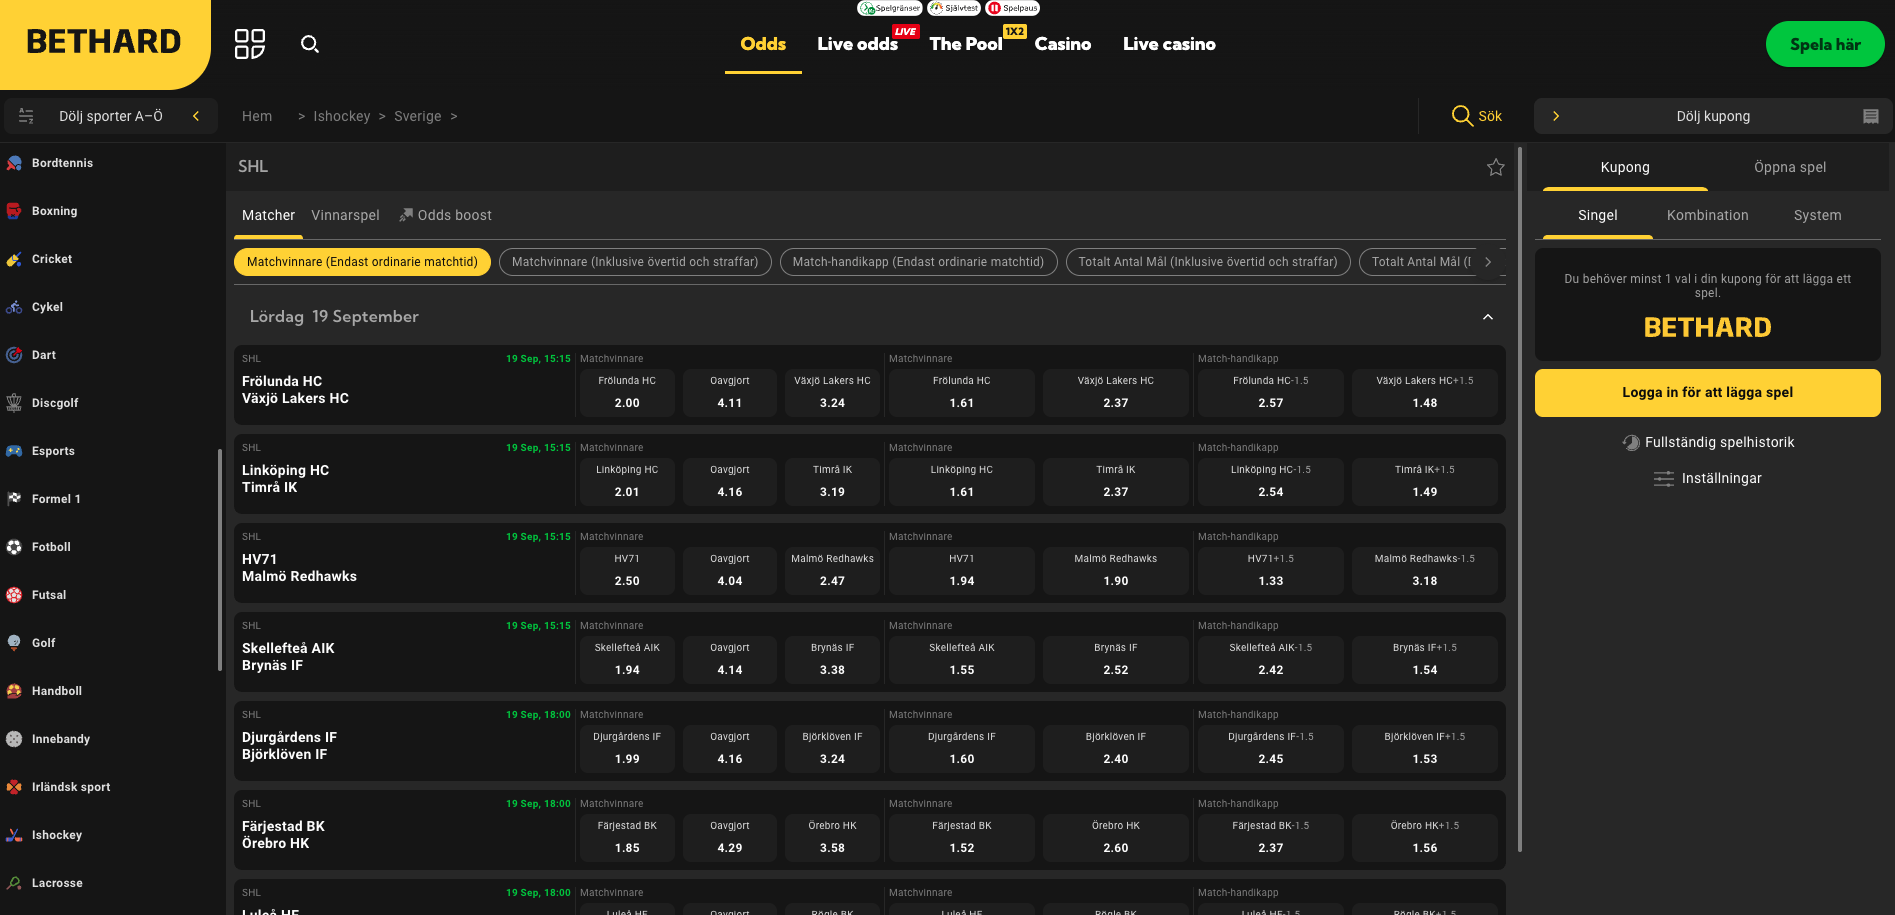Pick Malmö Redhawks-1.5 handicap 3.18
The width and height of the screenshot is (1895, 915).
(1424, 570)
